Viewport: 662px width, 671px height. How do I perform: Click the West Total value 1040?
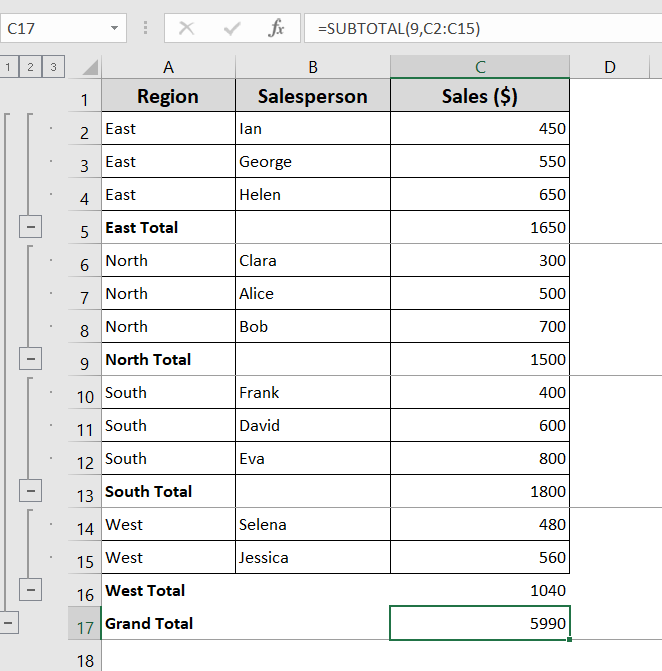pos(480,590)
